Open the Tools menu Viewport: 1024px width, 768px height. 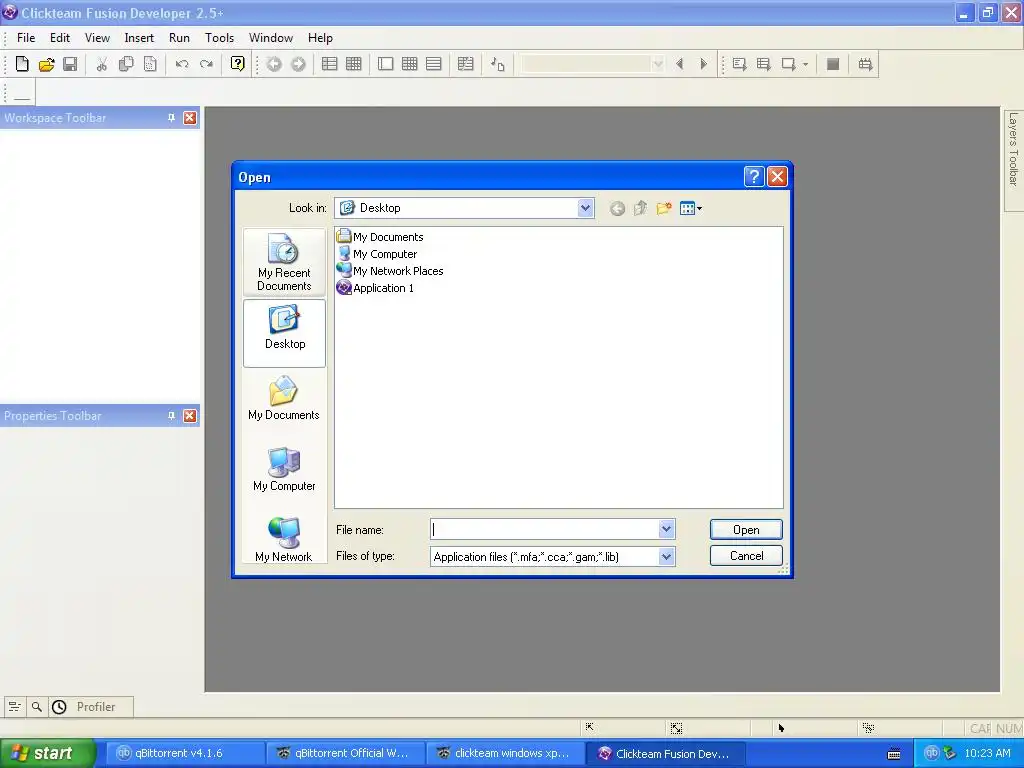219,38
